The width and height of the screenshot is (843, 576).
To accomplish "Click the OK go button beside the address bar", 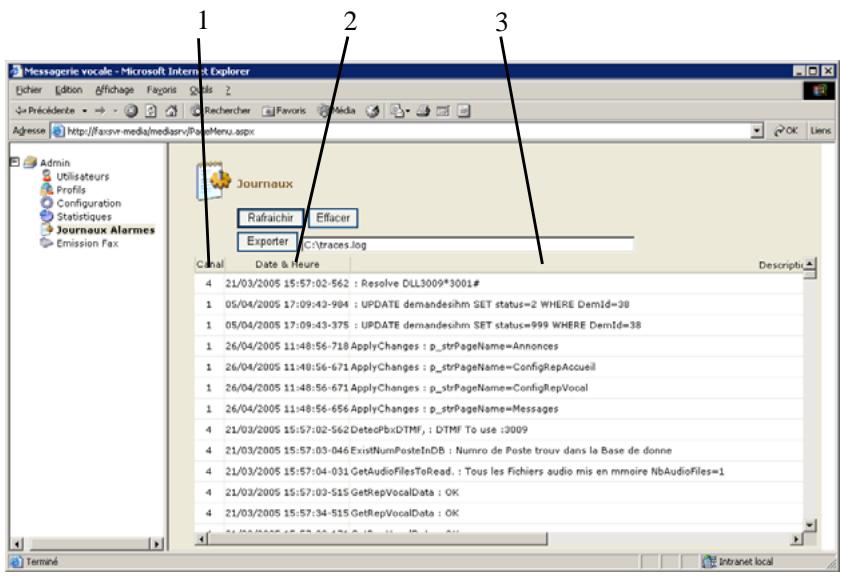I will click(785, 131).
